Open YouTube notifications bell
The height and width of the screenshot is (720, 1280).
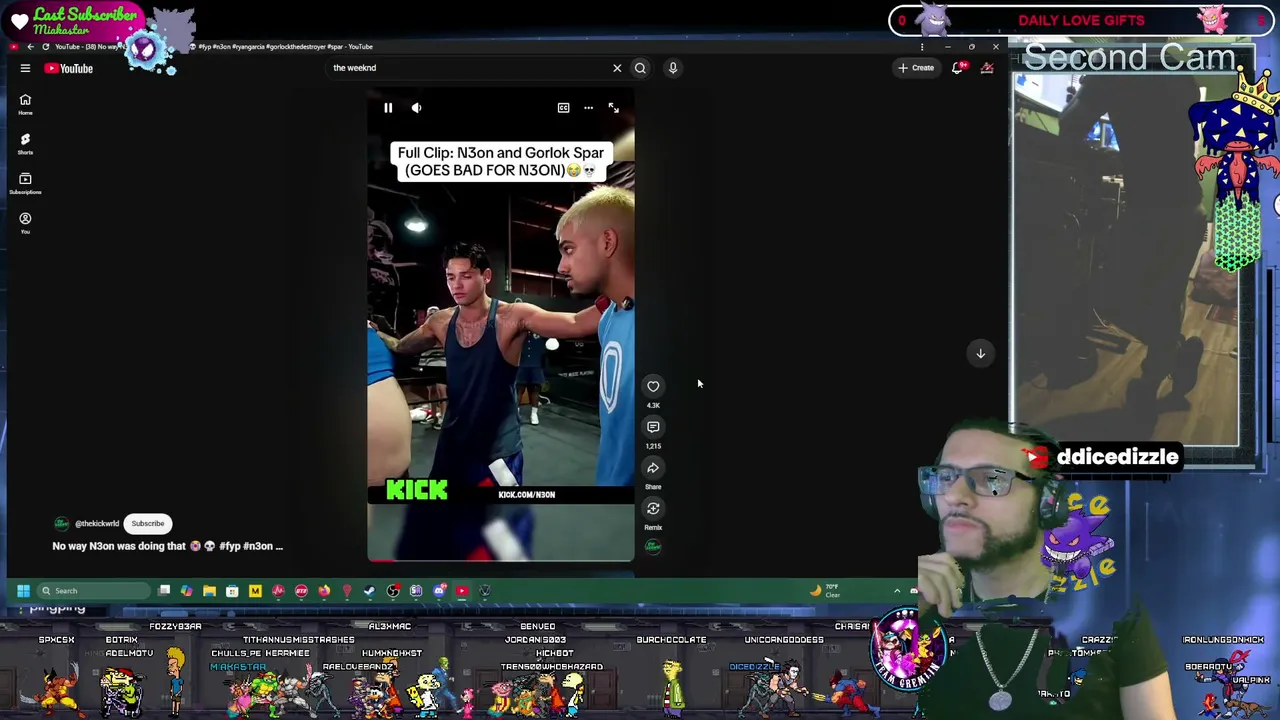957,68
